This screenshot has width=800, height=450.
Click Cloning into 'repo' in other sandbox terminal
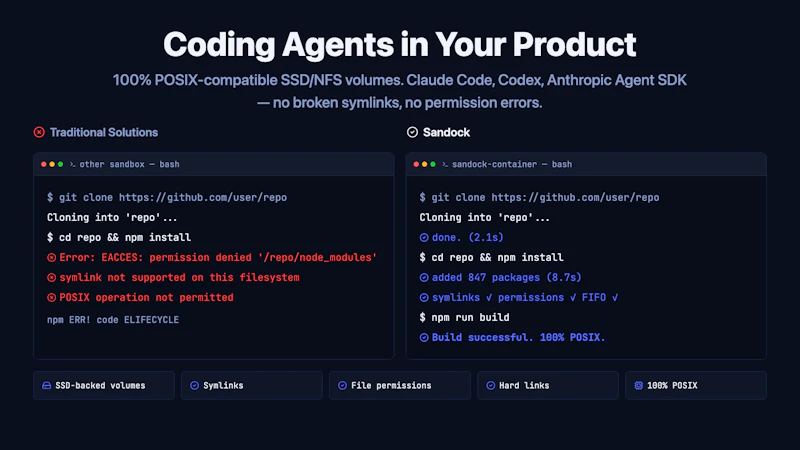click(x=112, y=217)
